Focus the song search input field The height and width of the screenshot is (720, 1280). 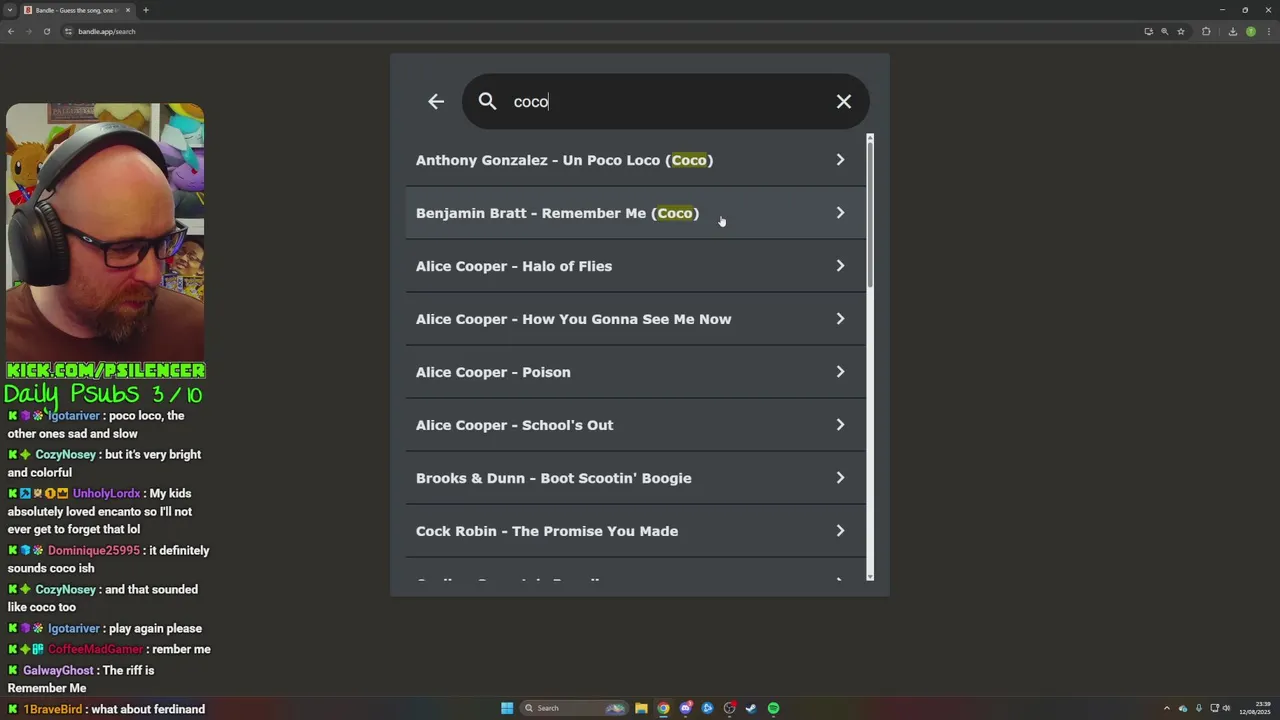pyautogui.click(x=665, y=101)
